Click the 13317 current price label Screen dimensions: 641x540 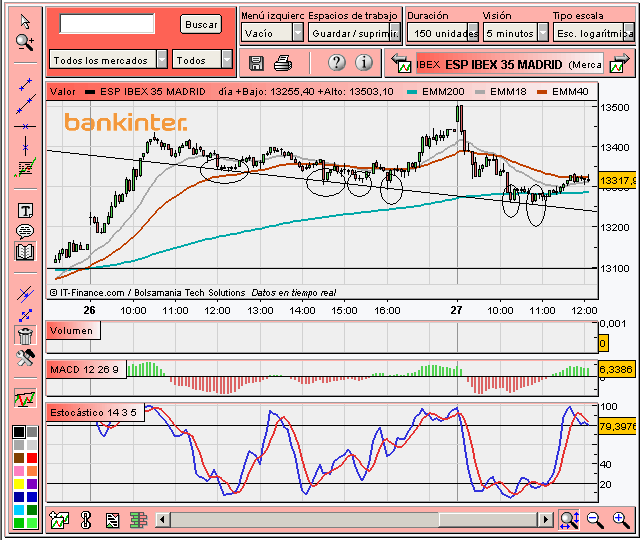point(617,180)
